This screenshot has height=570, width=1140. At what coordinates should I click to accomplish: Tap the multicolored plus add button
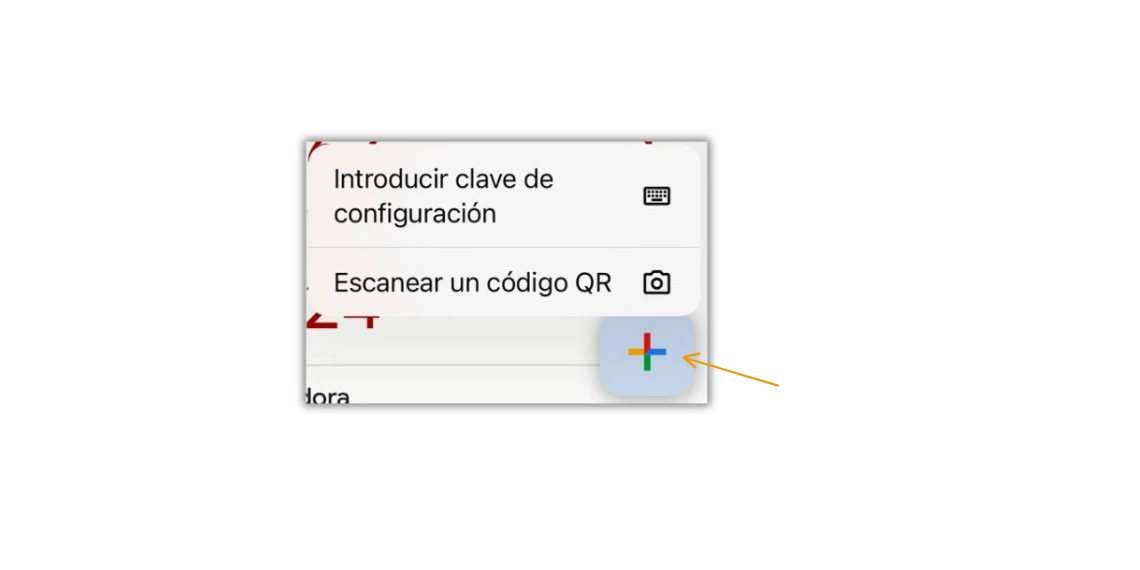tap(647, 352)
